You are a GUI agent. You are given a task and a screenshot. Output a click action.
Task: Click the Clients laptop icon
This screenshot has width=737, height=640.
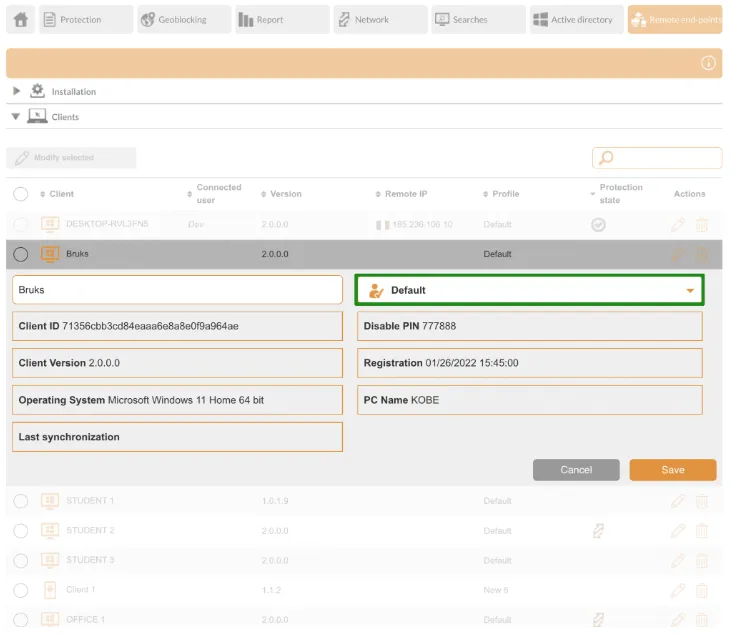click(37, 116)
